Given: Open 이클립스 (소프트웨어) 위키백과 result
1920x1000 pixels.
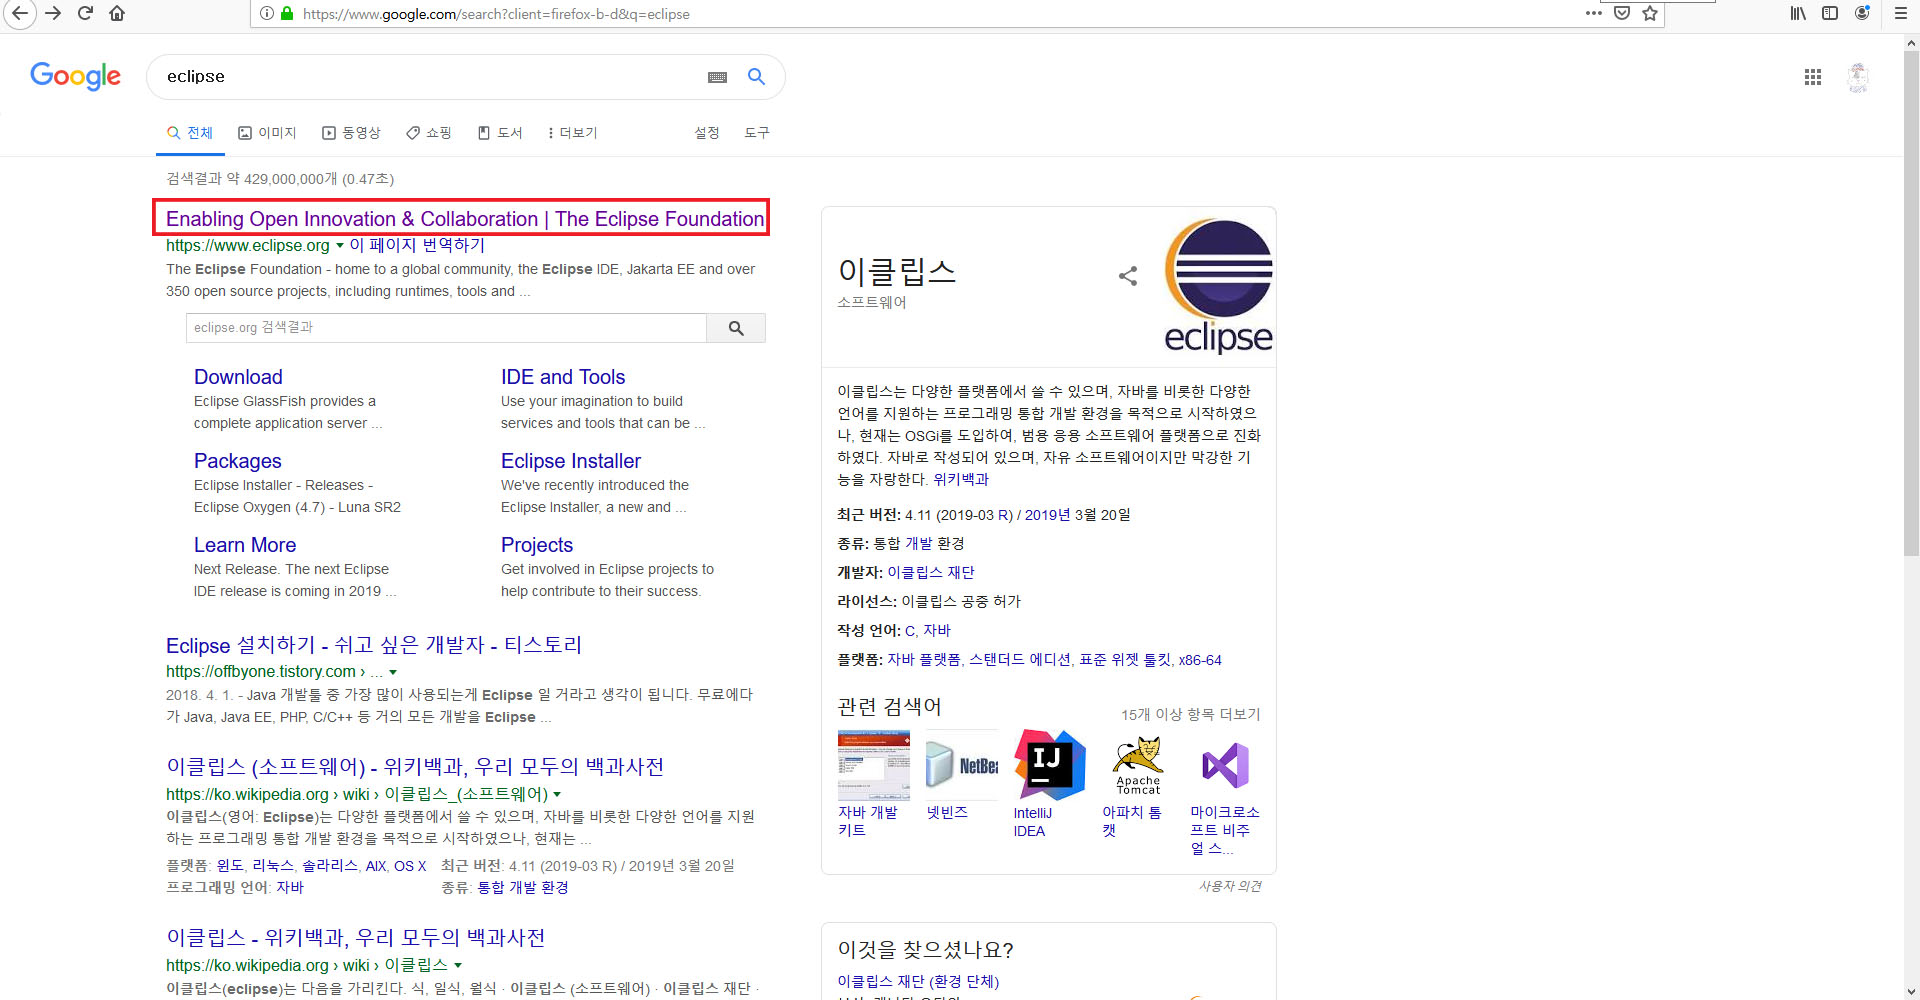Looking at the screenshot, I should tap(415, 767).
